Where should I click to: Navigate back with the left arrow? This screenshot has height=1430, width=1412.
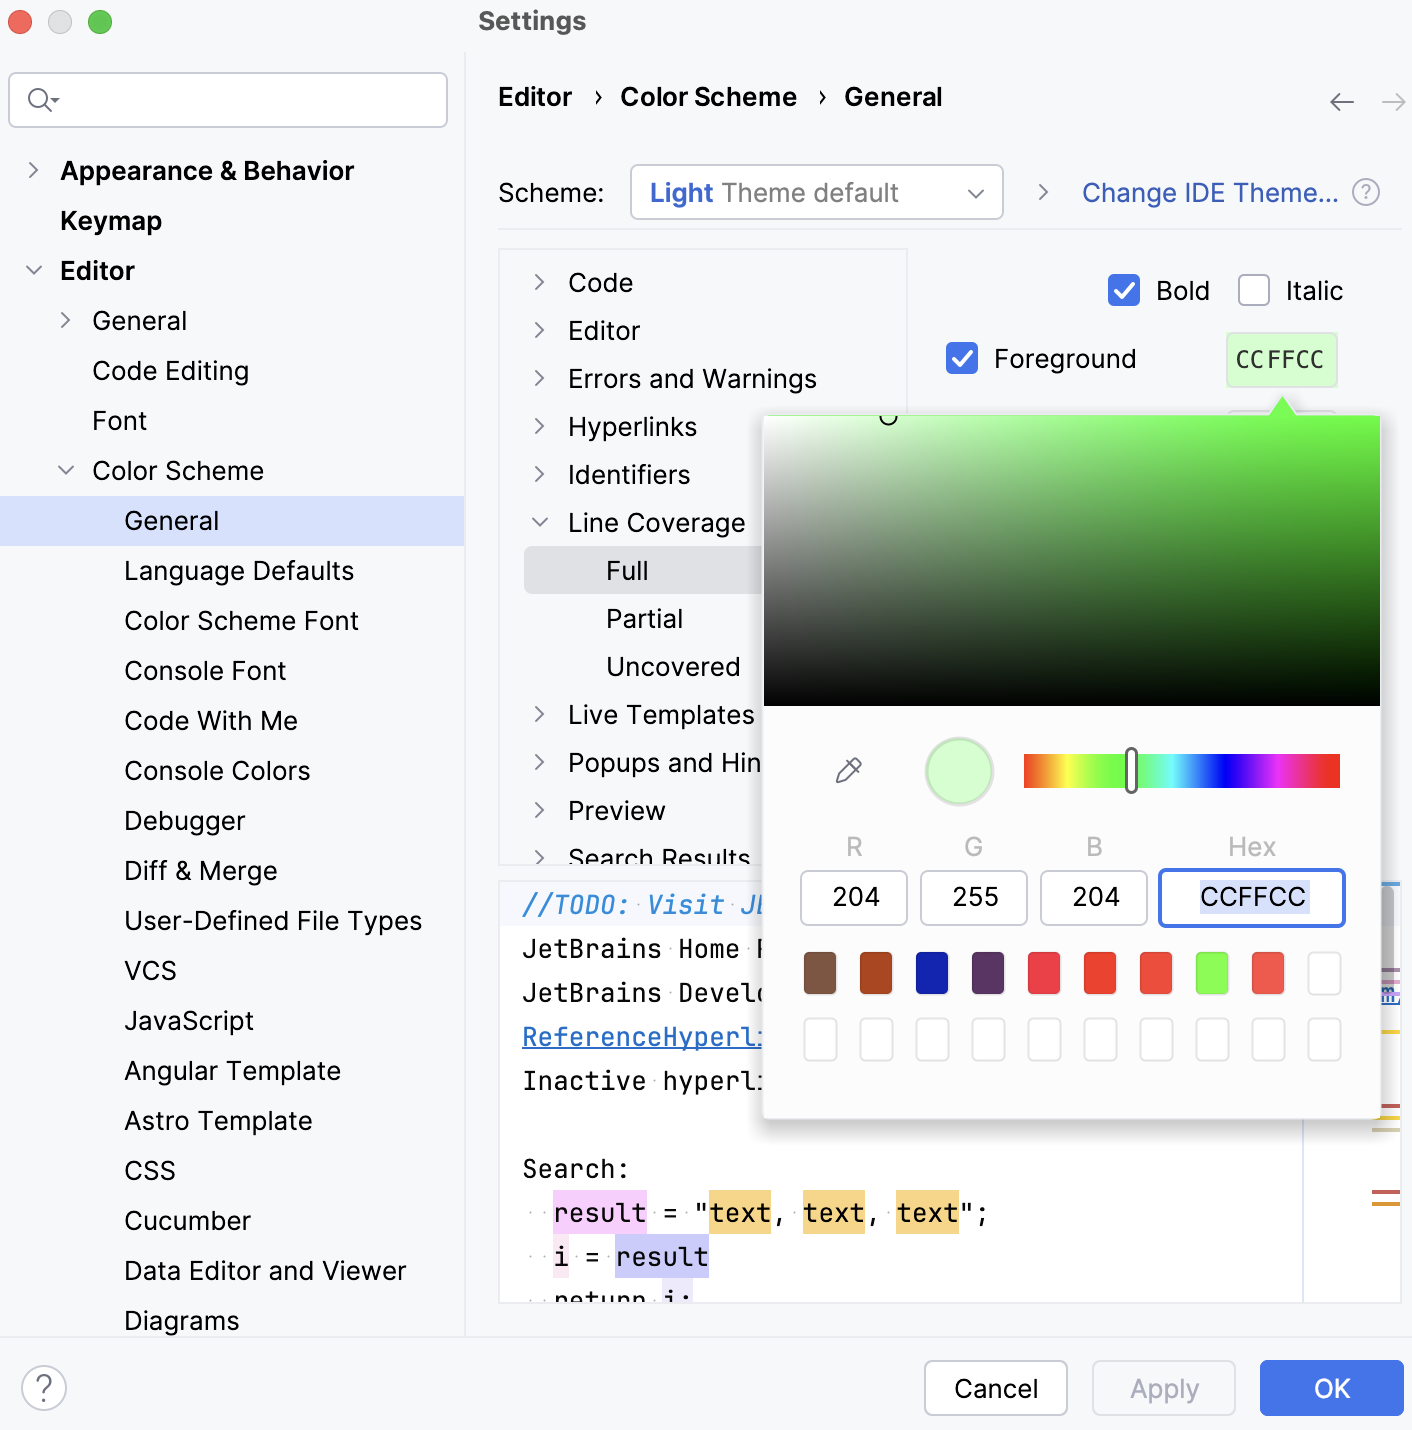tap(1341, 101)
